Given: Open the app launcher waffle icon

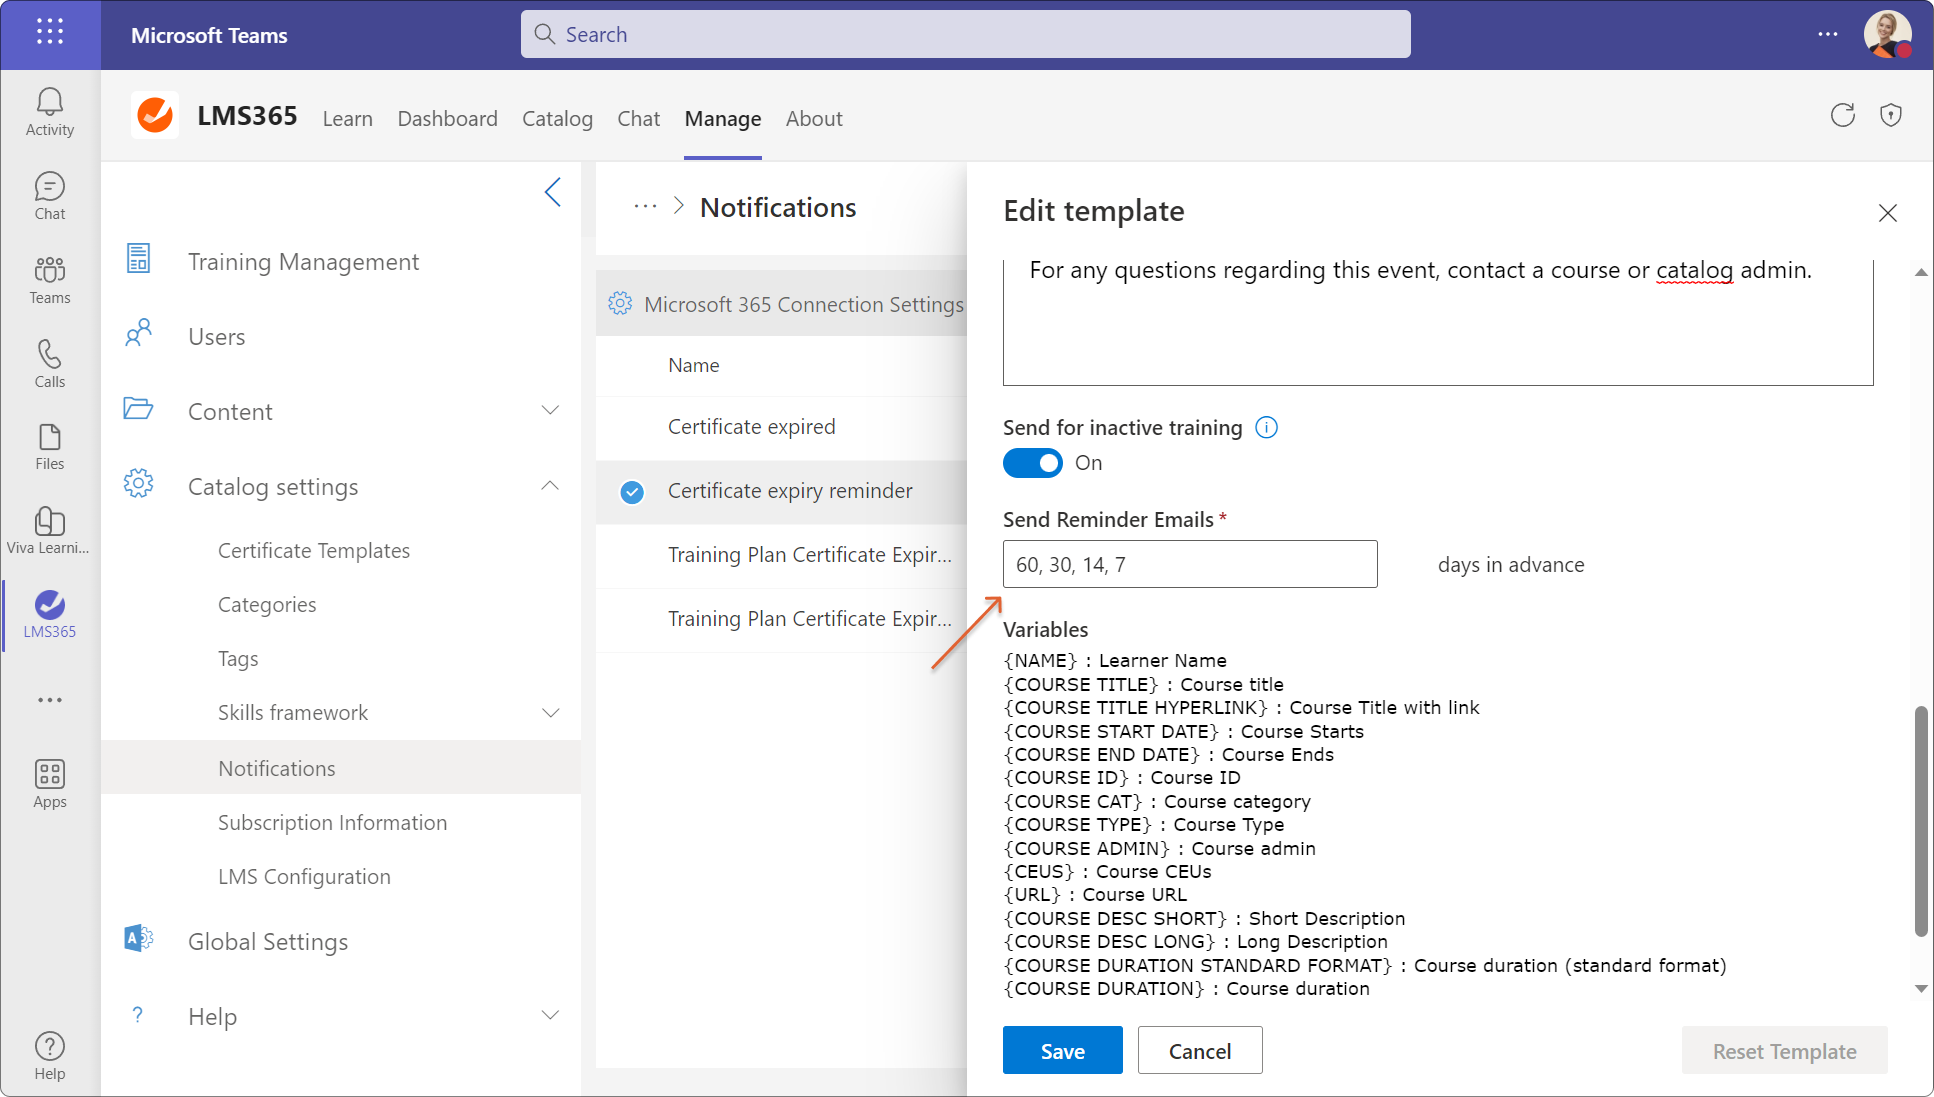Looking at the screenshot, I should (50, 32).
